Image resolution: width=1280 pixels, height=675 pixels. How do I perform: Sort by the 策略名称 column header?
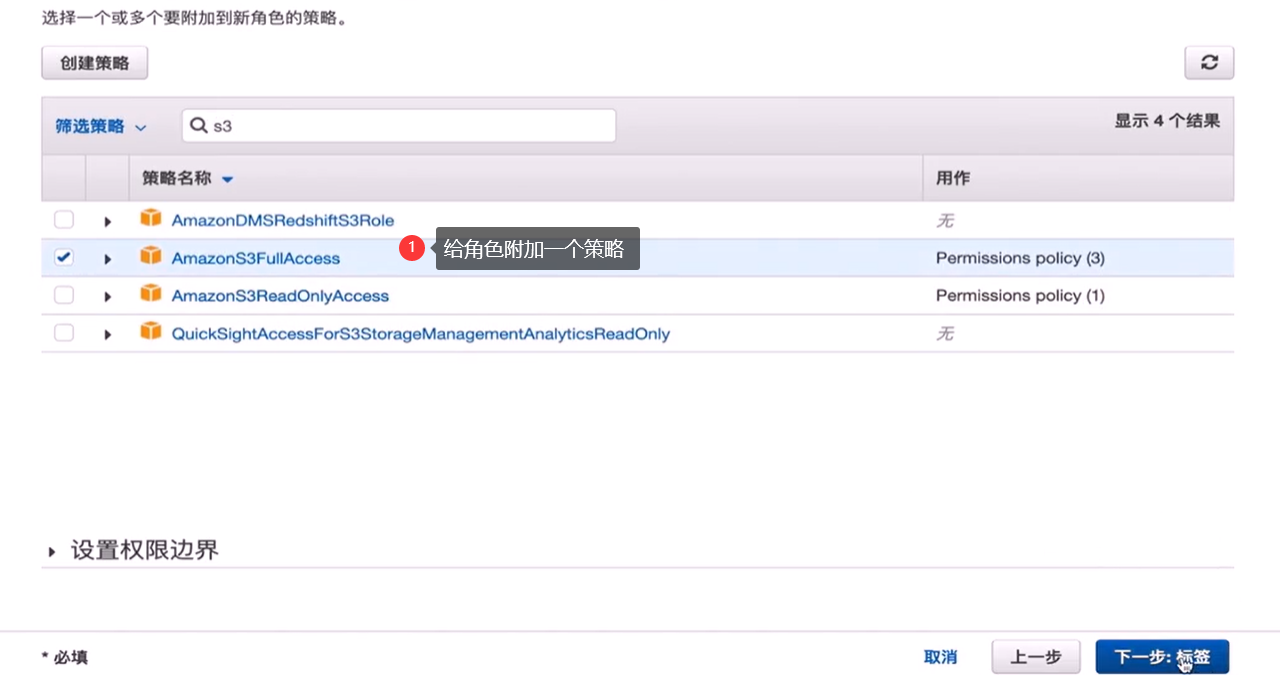[187, 178]
